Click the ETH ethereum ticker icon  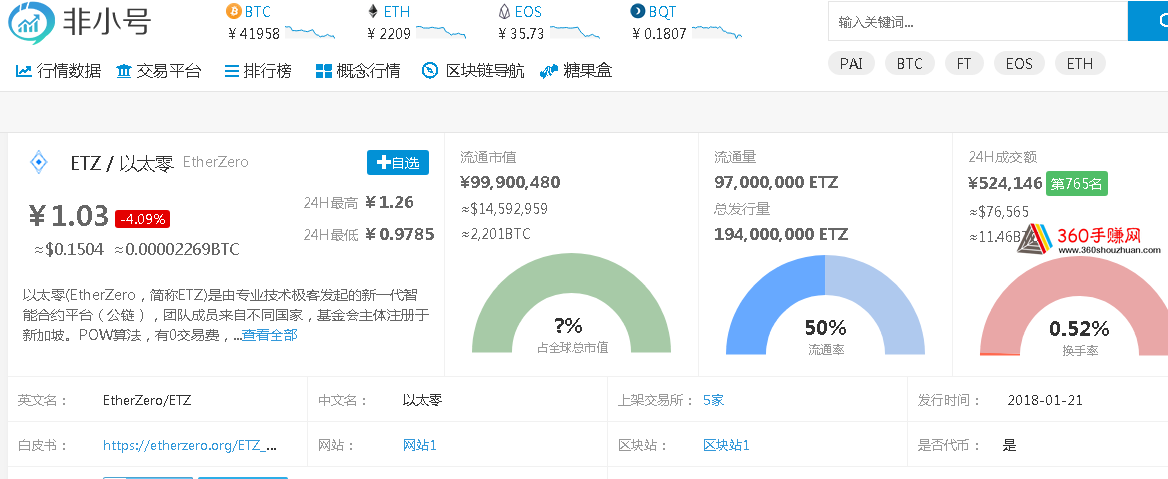pos(372,11)
